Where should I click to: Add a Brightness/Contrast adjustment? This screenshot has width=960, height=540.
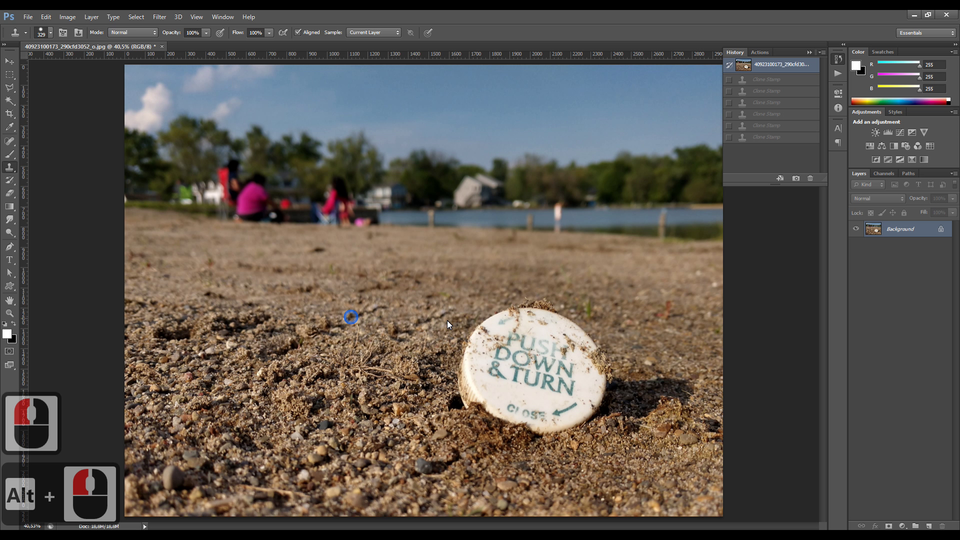(x=876, y=132)
